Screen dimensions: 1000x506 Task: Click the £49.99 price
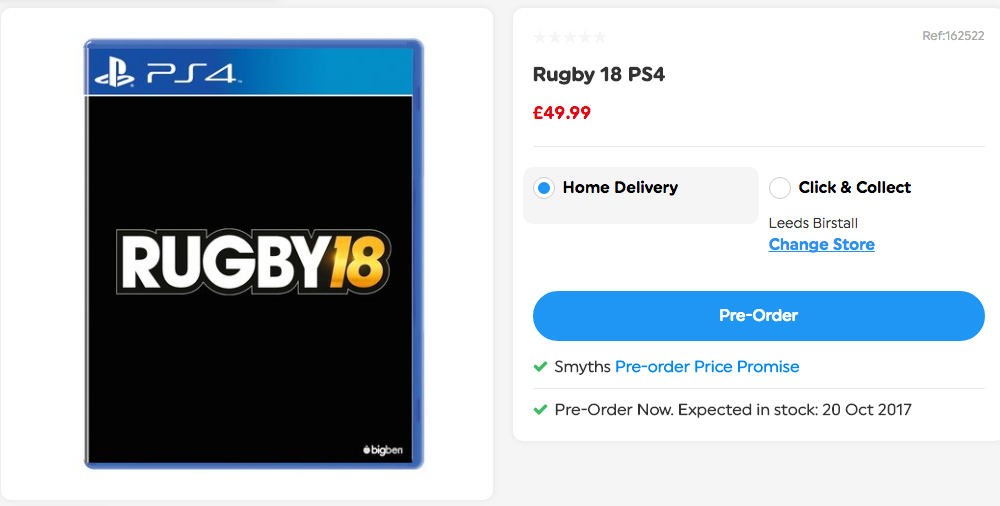click(562, 113)
